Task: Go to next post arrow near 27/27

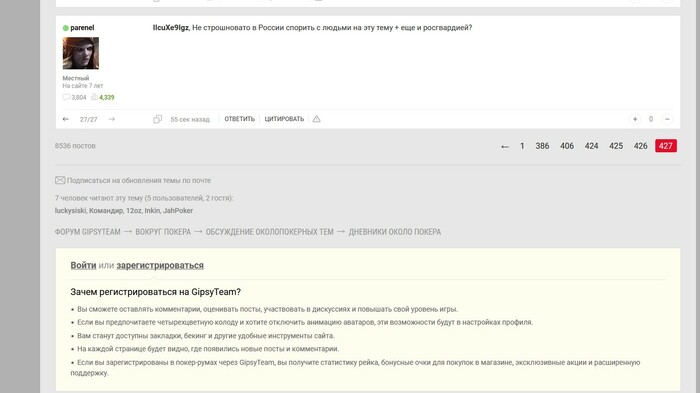Action: click(x=112, y=119)
